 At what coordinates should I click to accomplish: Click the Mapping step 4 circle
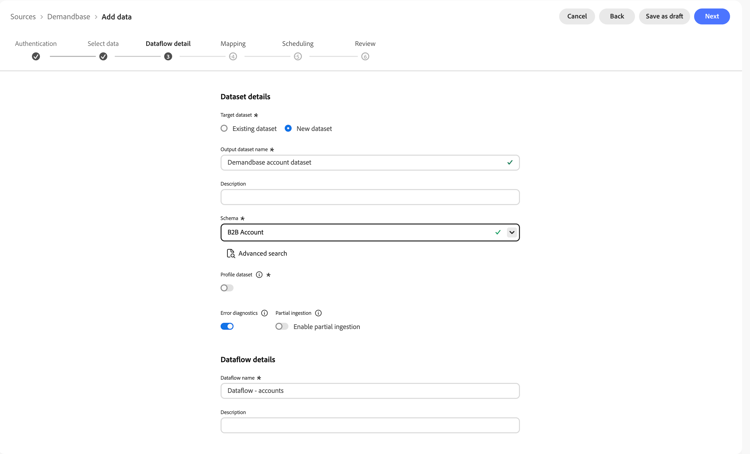click(233, 56)
